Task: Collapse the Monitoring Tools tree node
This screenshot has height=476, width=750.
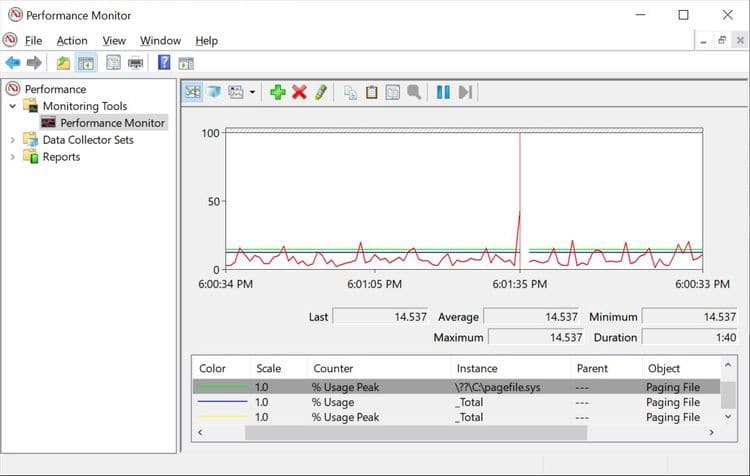Action: [13, 106]
